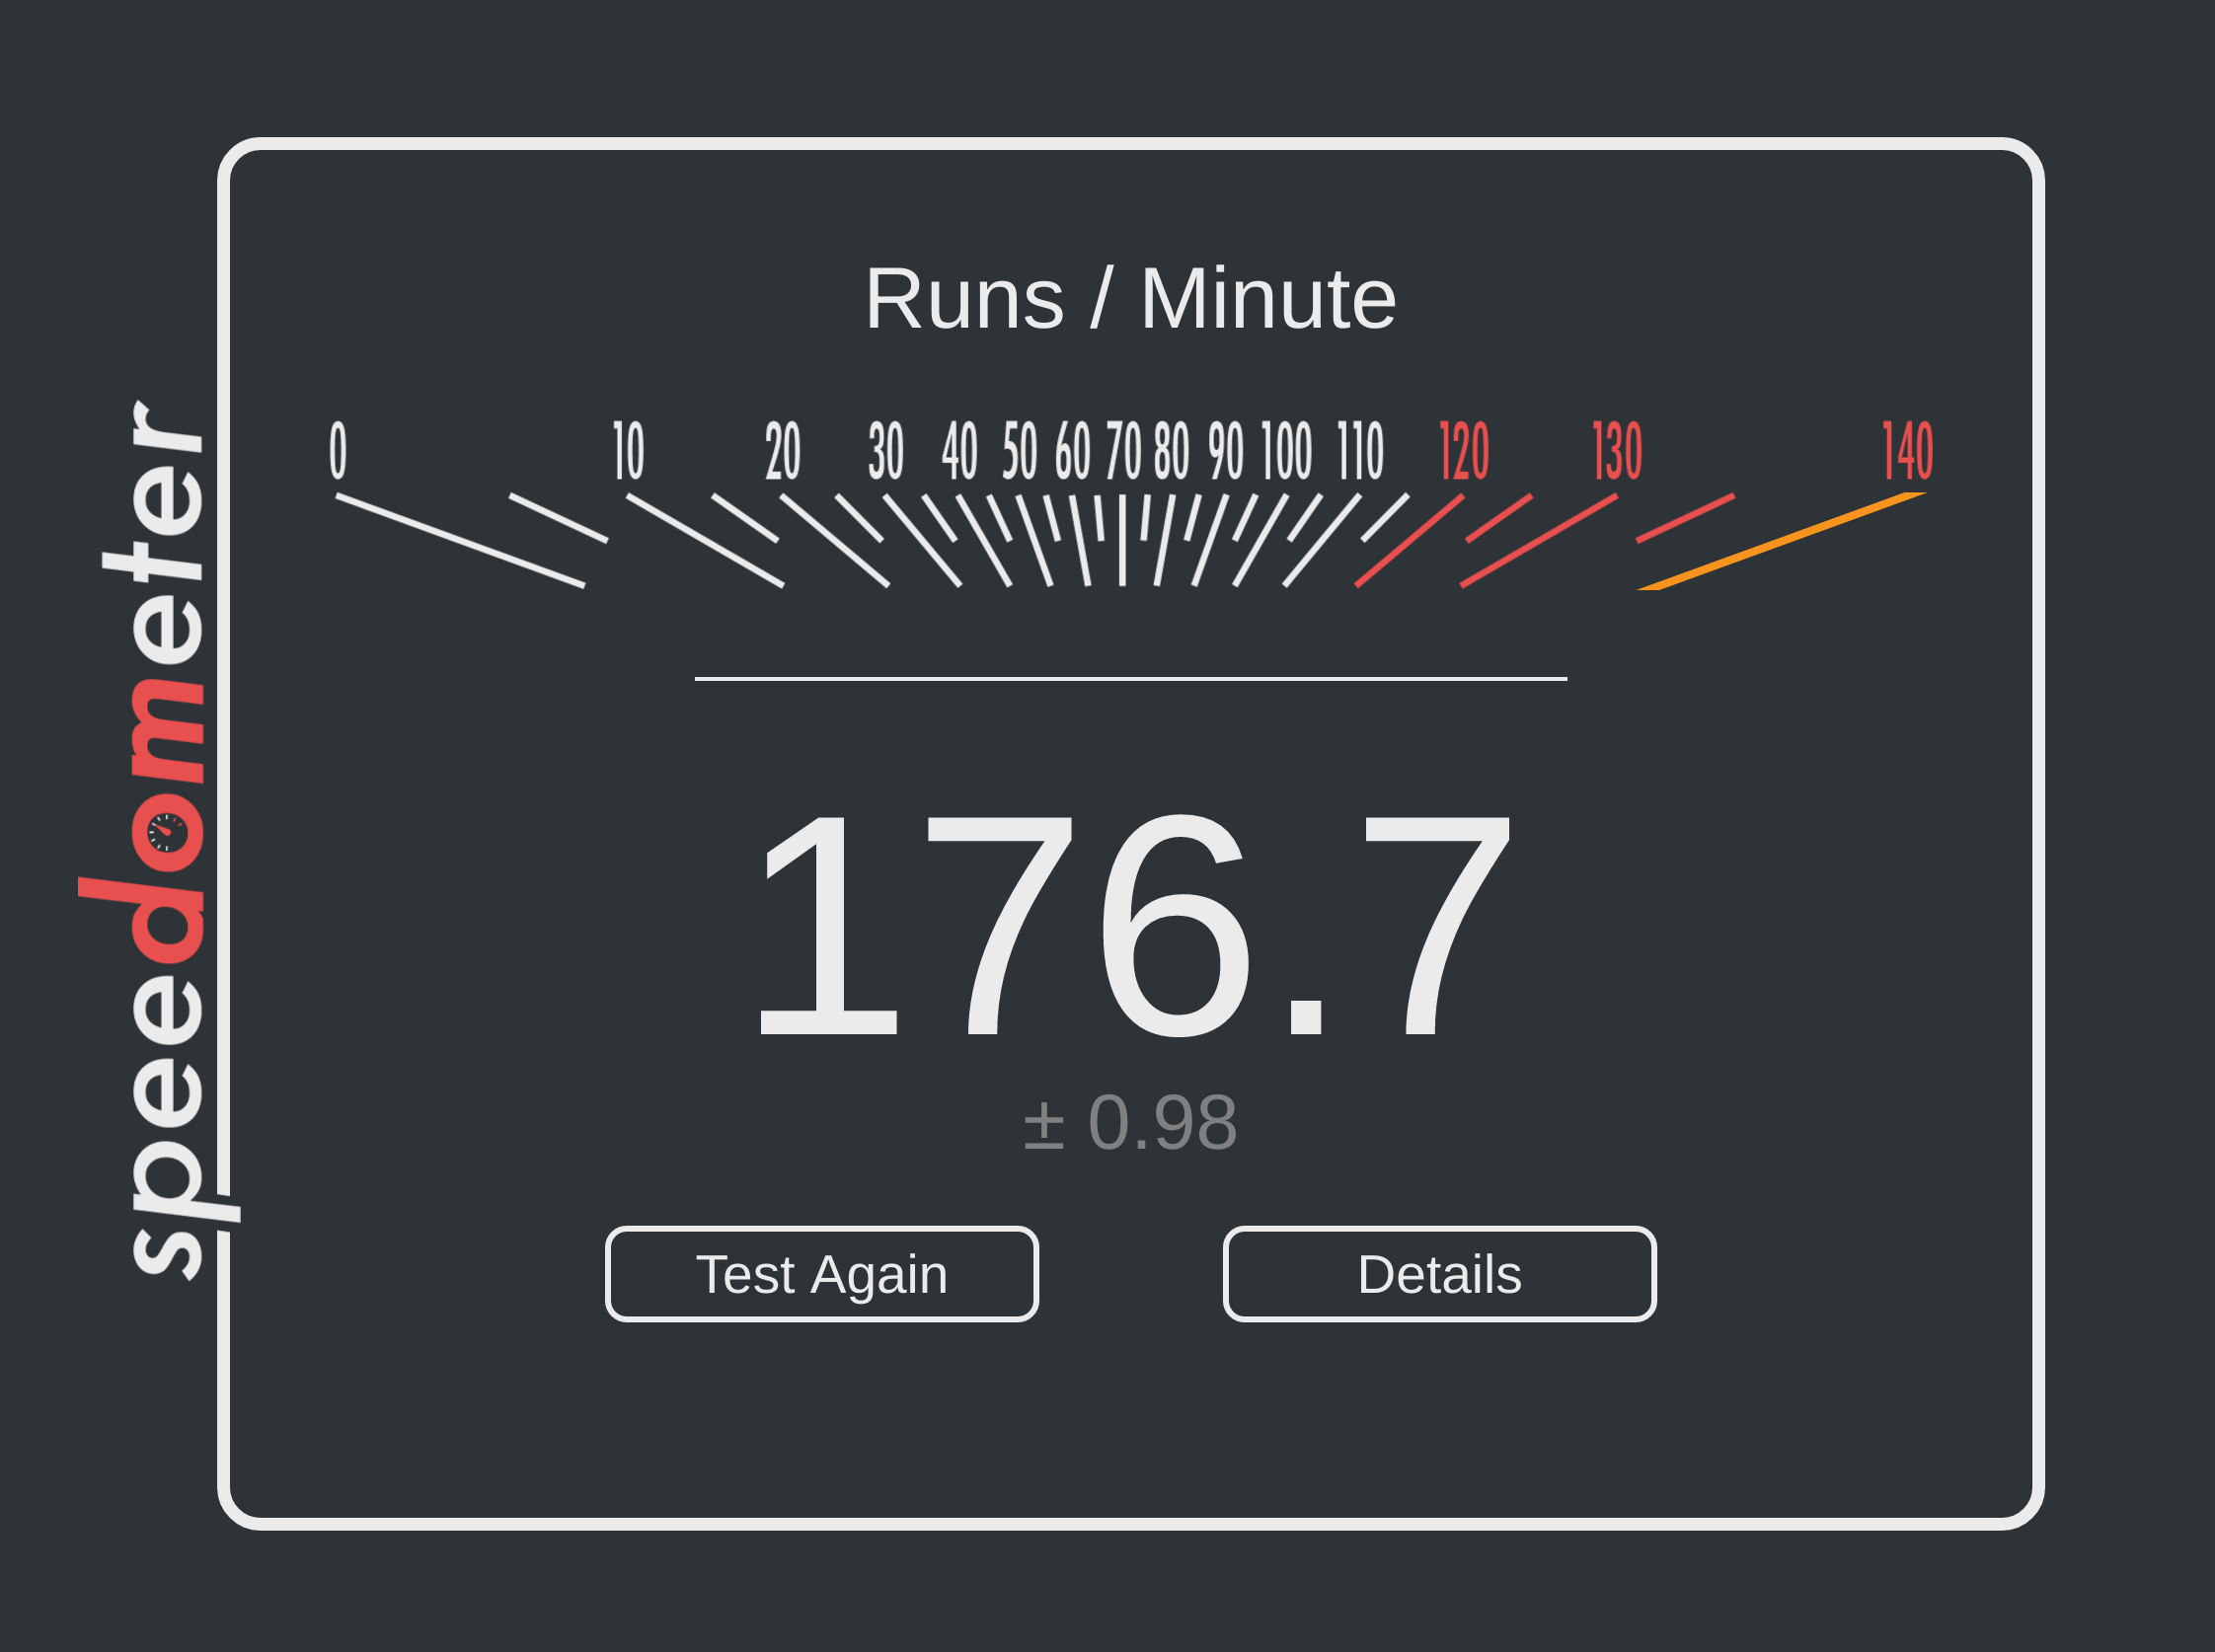Click the Test Again button
Screen dimensions: 2215x1652
[821, 1274]
